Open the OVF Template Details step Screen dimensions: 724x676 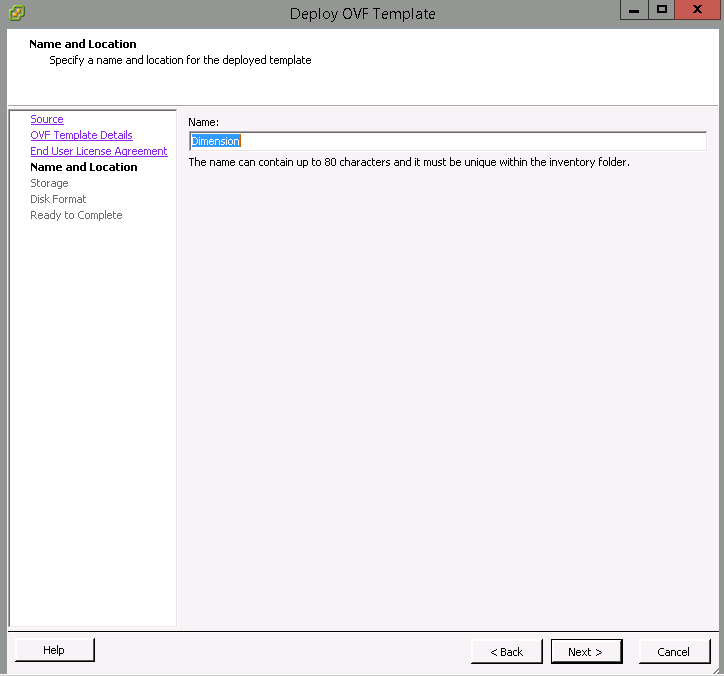[81, 135]
